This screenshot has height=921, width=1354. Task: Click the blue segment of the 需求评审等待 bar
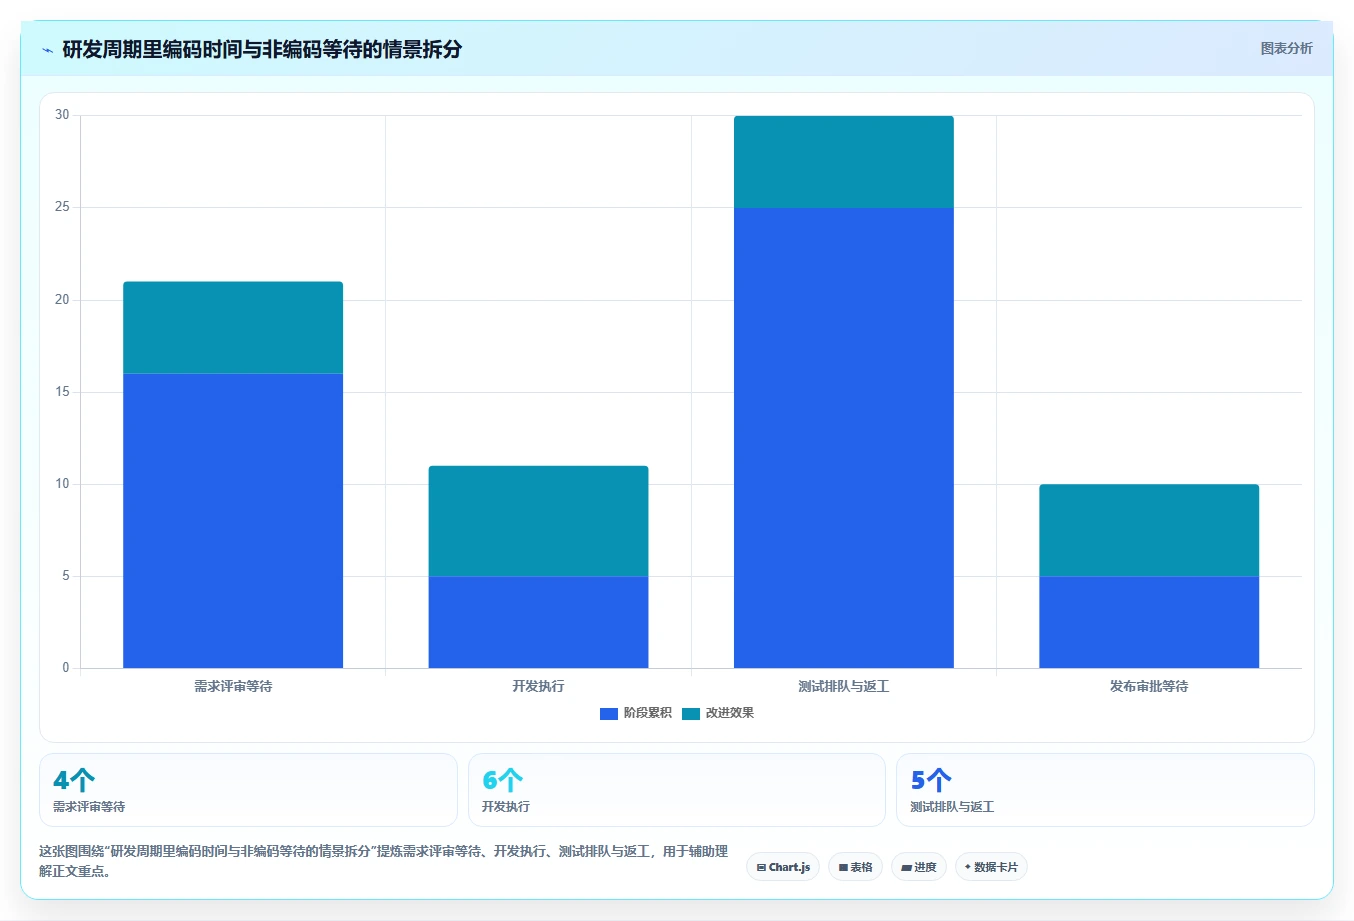tap(233, 521)
